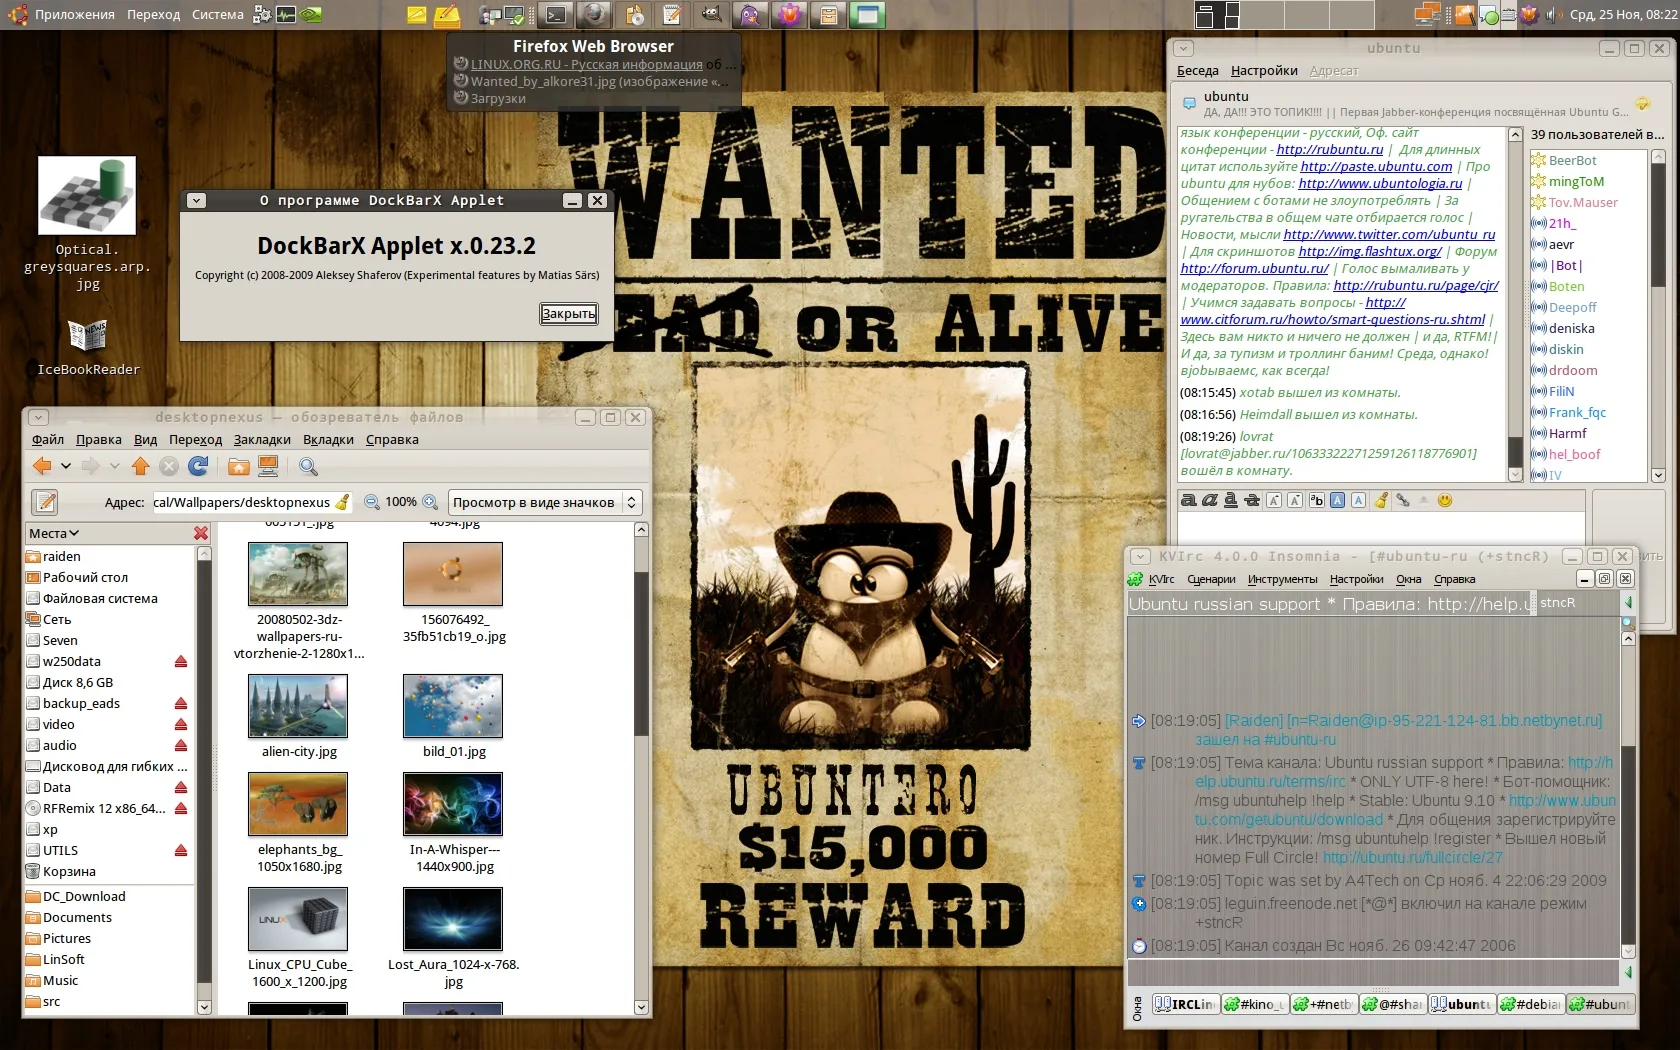Open KVIrc window menu arrow
Viewport: 1680px width, 1050px height.
tap(1140, 557)
